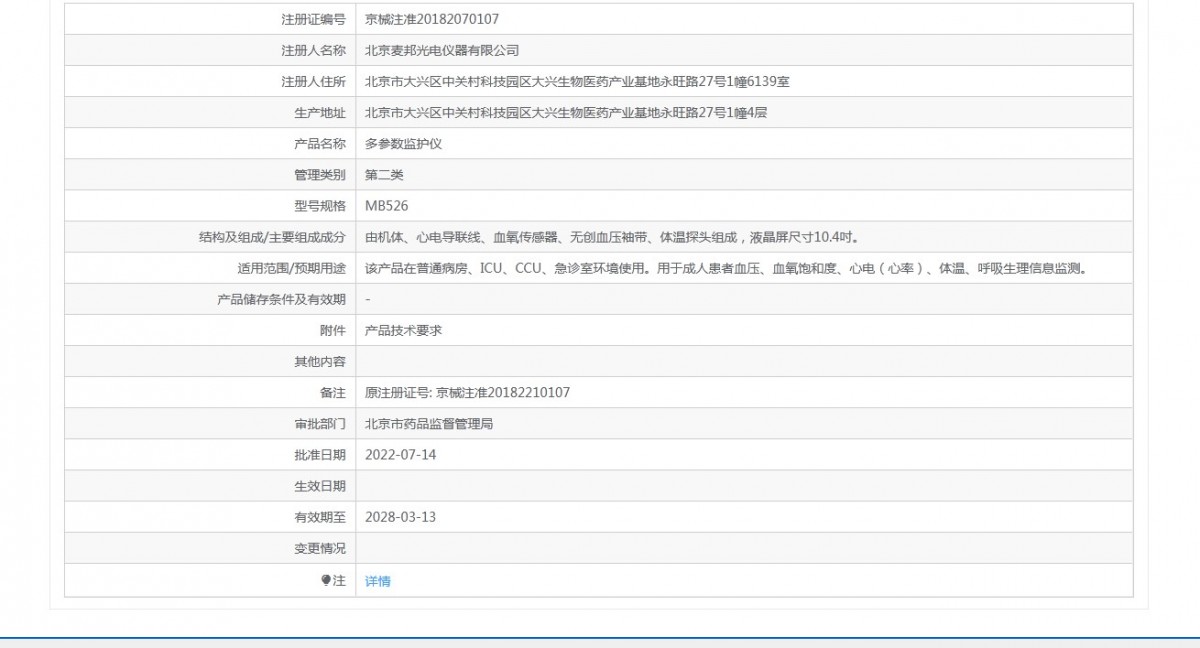Viewport: 1200px width, 648px height.
Task: Select registration number 京械注准20182070107
Action: click(432, 19)
